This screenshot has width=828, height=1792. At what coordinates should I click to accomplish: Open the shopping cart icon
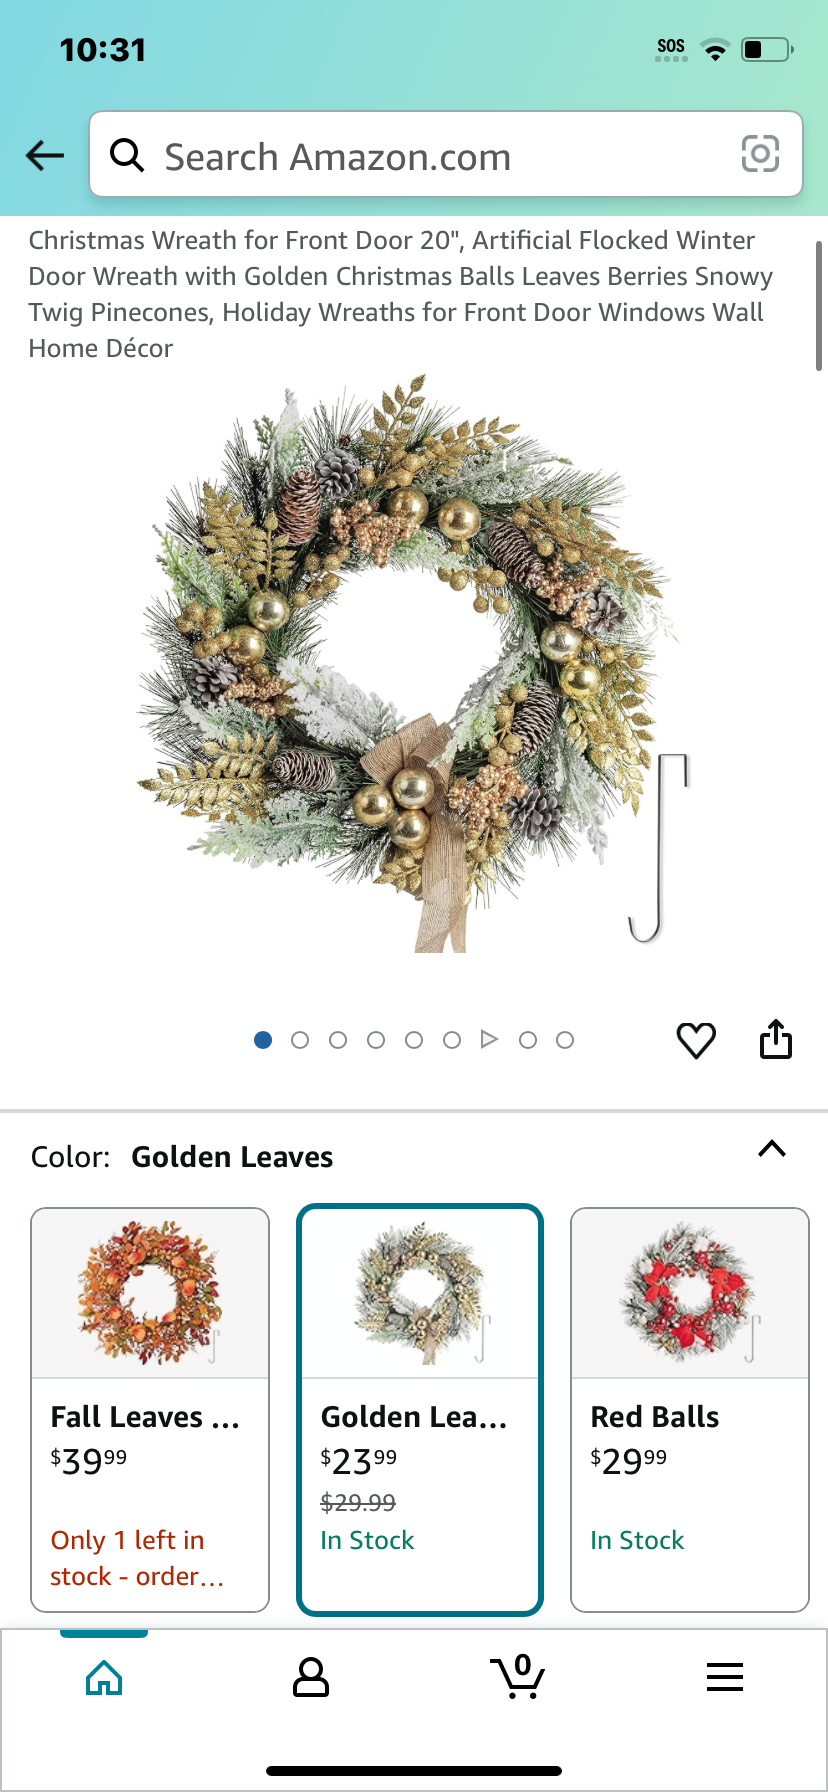pos(517,1677)
